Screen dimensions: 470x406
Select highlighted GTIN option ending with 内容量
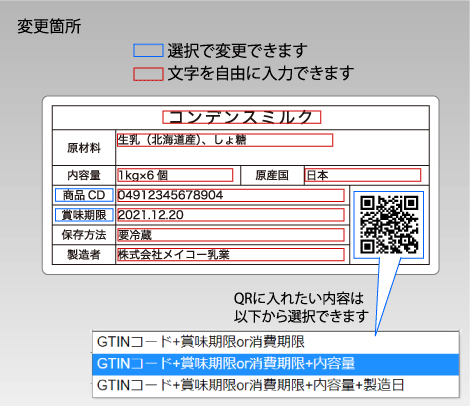pyautogui.click(x=276, y=364)
